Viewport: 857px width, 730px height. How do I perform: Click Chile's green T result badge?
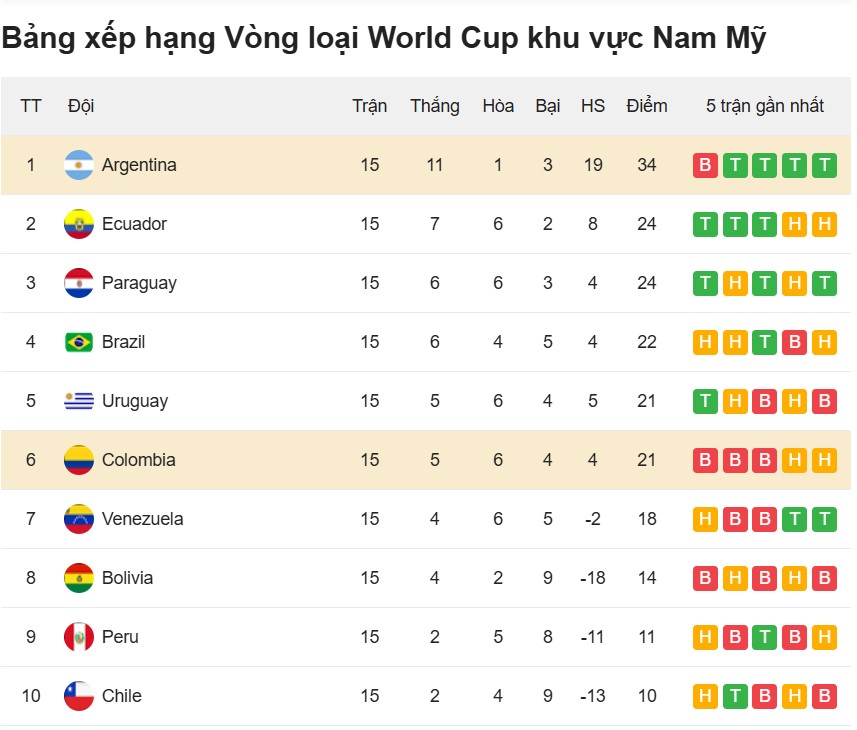(735, 696)
